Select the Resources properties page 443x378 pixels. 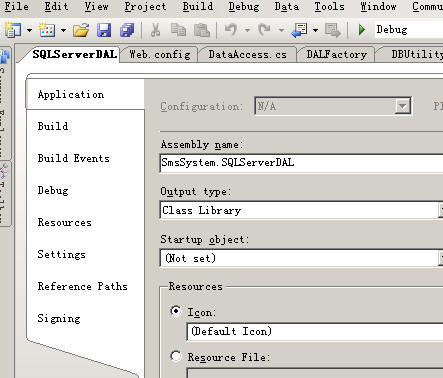click(85, 222)
